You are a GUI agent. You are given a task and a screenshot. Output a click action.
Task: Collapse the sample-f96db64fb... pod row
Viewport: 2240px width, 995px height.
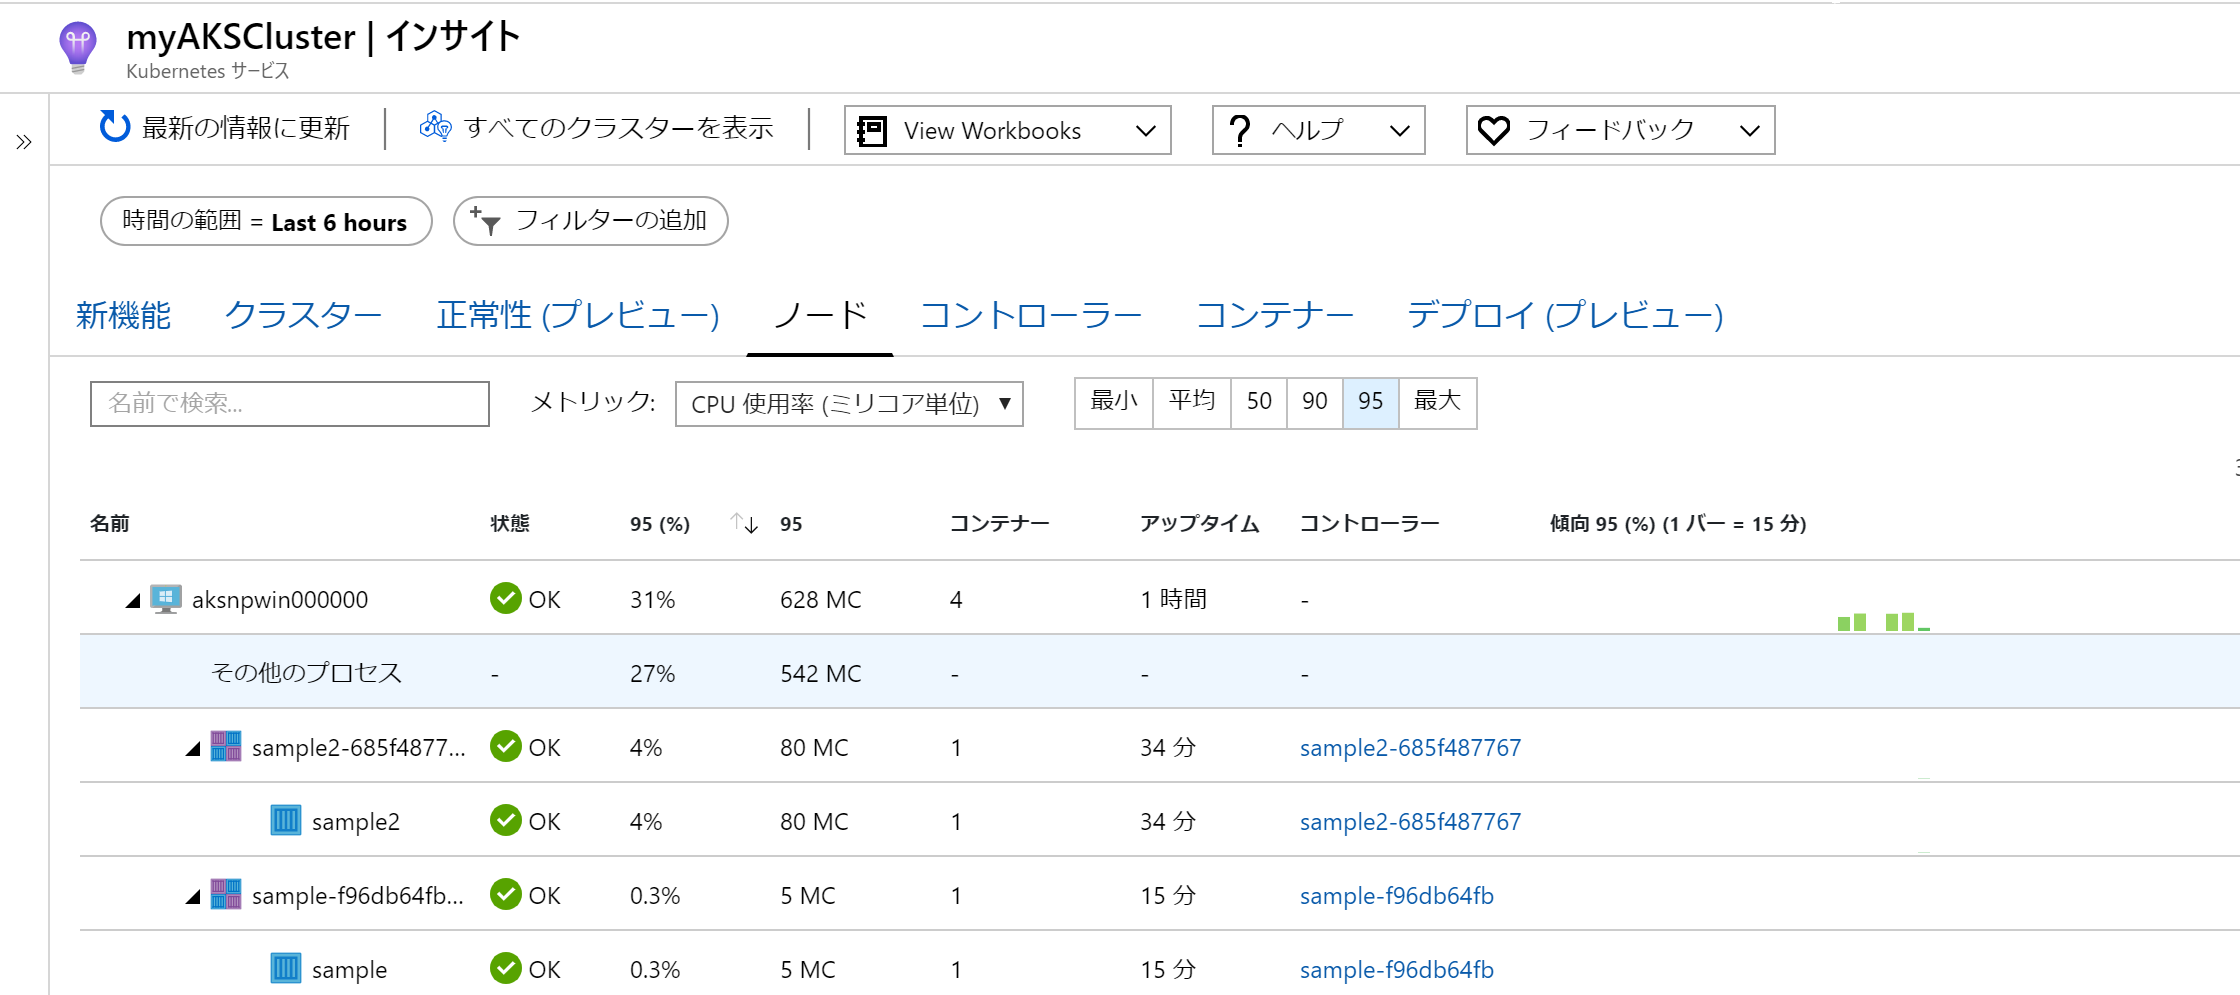click(193, 897)
